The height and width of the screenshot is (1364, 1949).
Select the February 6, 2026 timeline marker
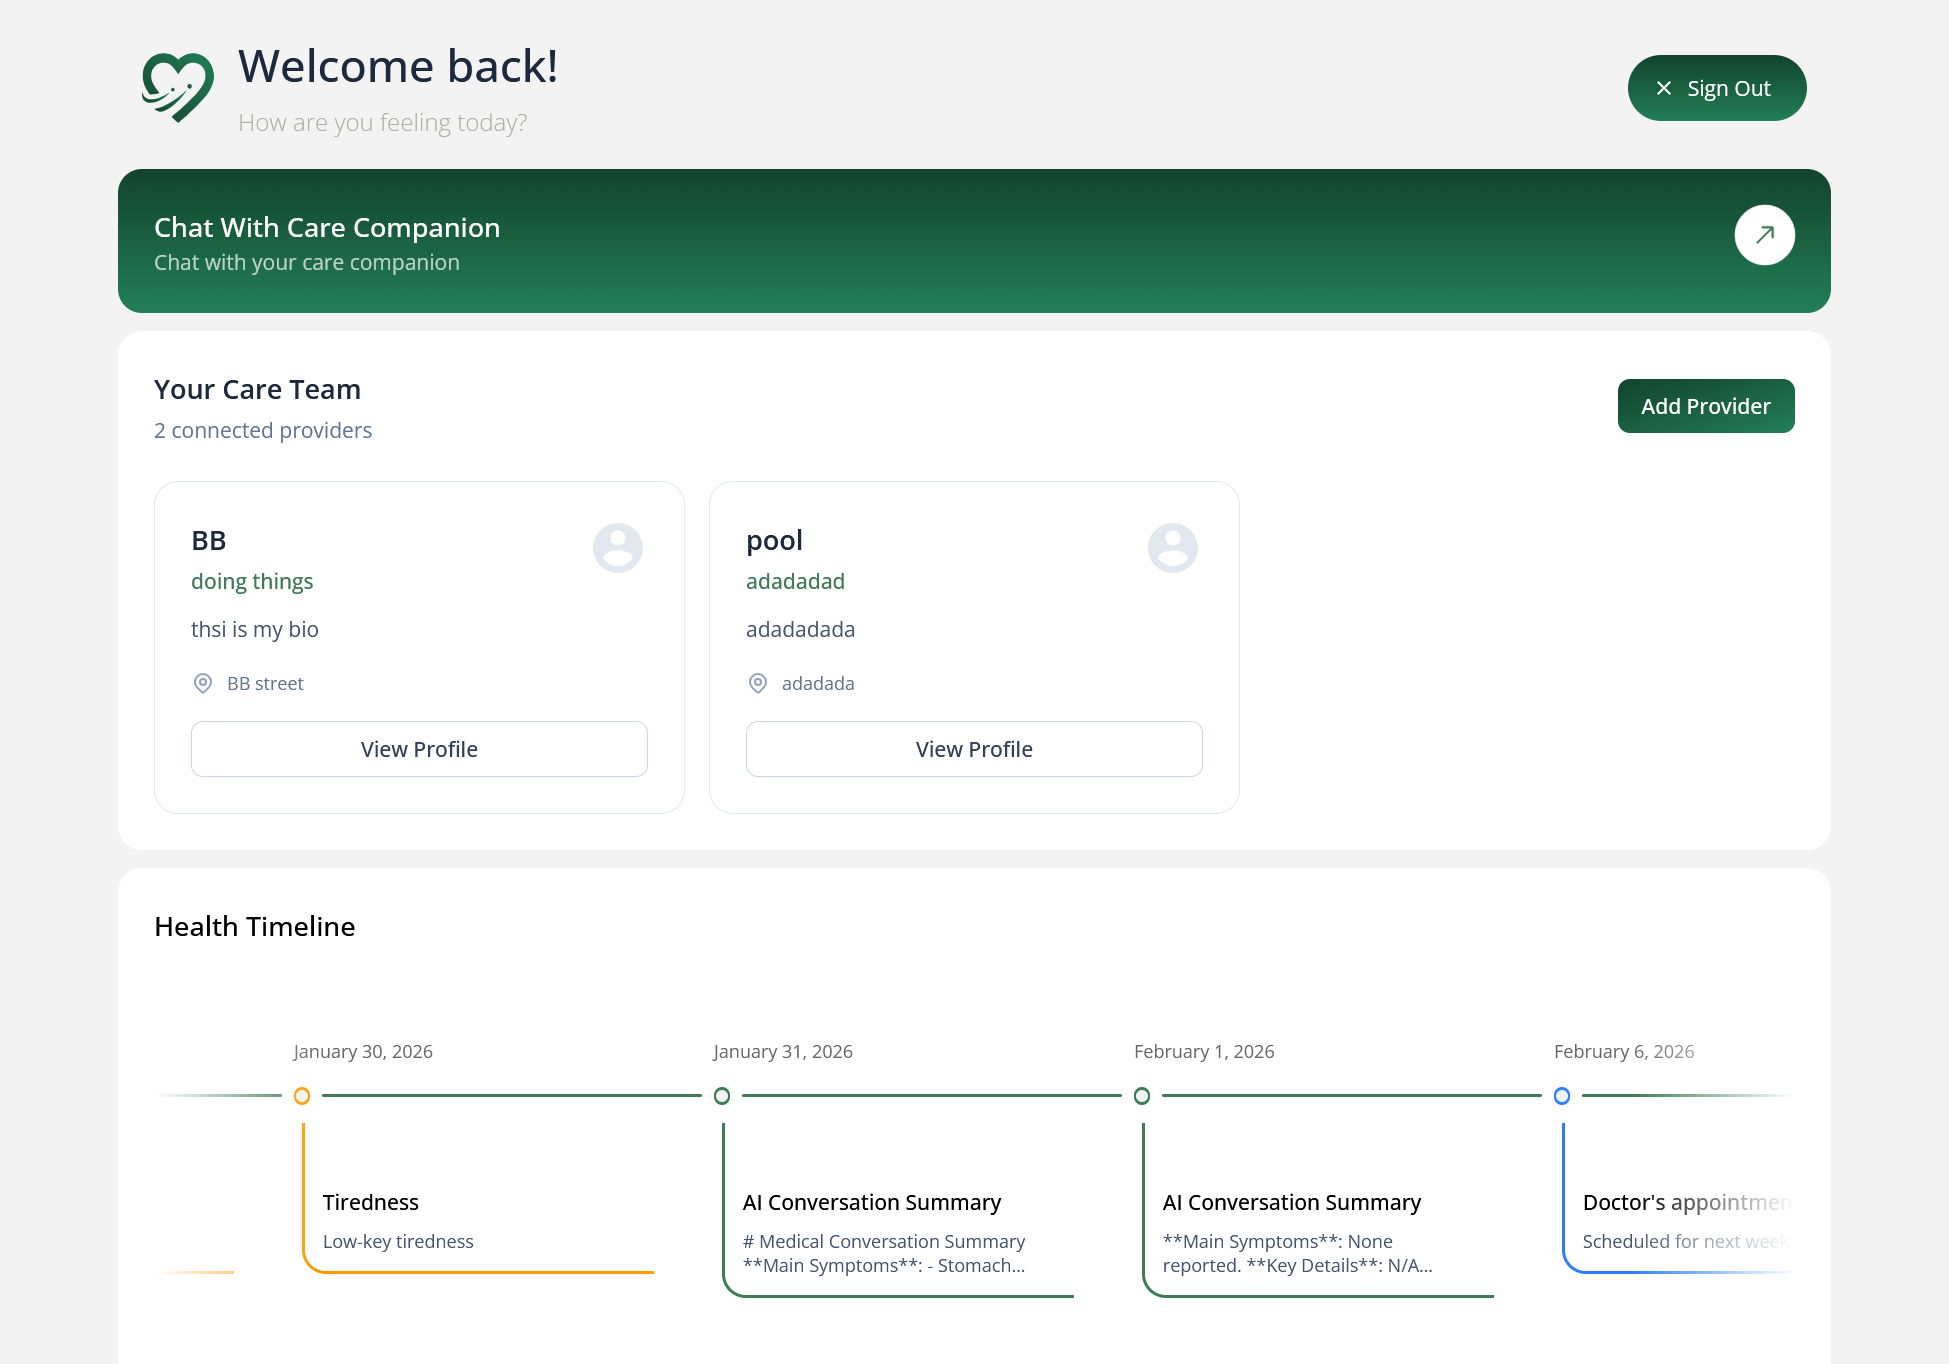[x=1562, y=1096]
